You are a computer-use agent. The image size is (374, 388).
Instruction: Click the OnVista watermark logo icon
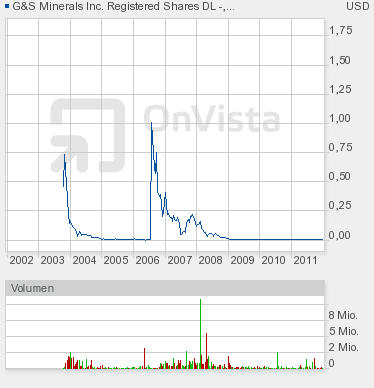pyautogui.click(x=88, y=136)
